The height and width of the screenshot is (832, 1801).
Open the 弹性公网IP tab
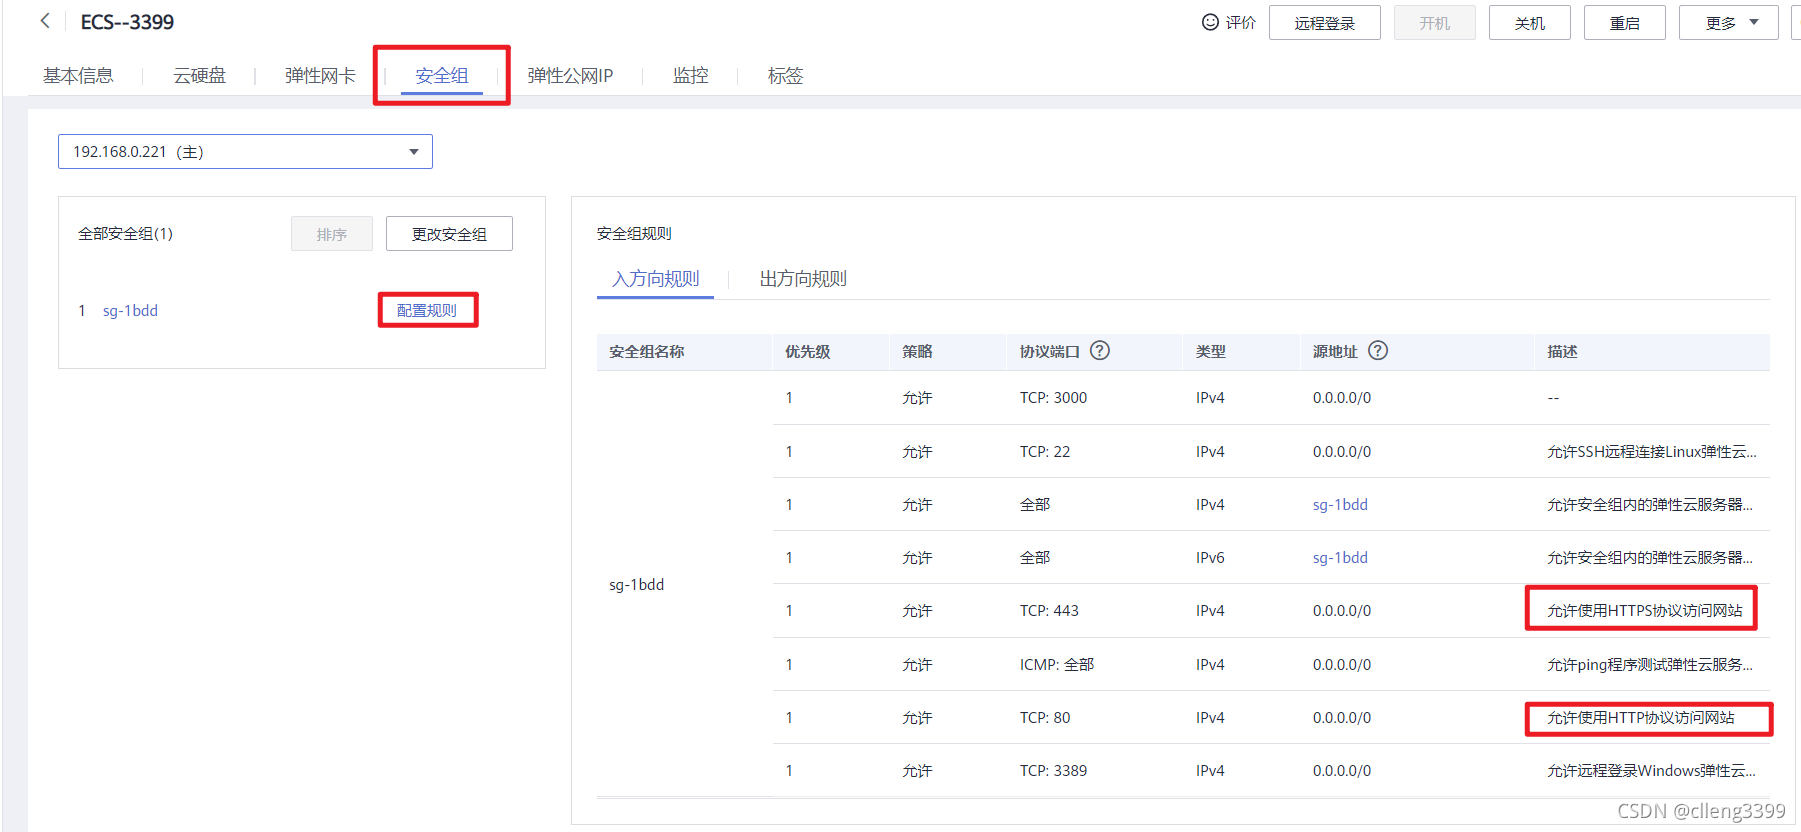(x=570, y=76)
